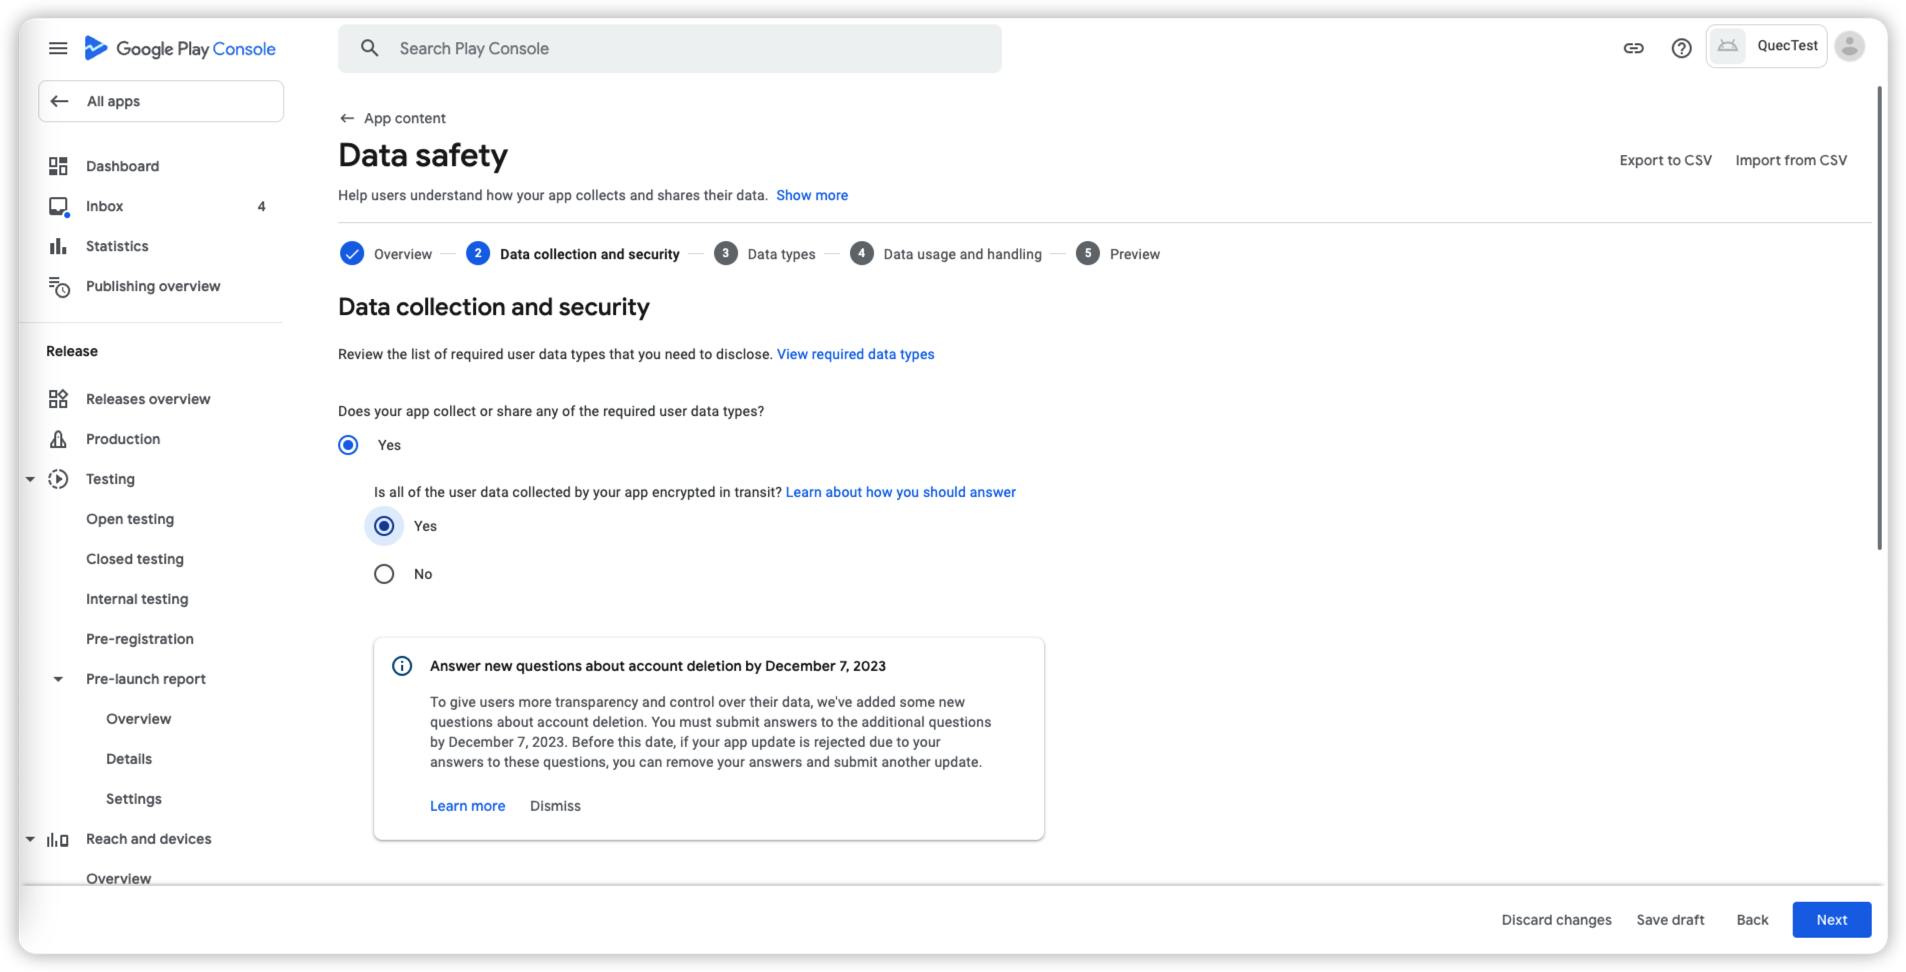Click the Releases overview icon
The height and width of the screenshot is (972, 1906).
point(58,399)
